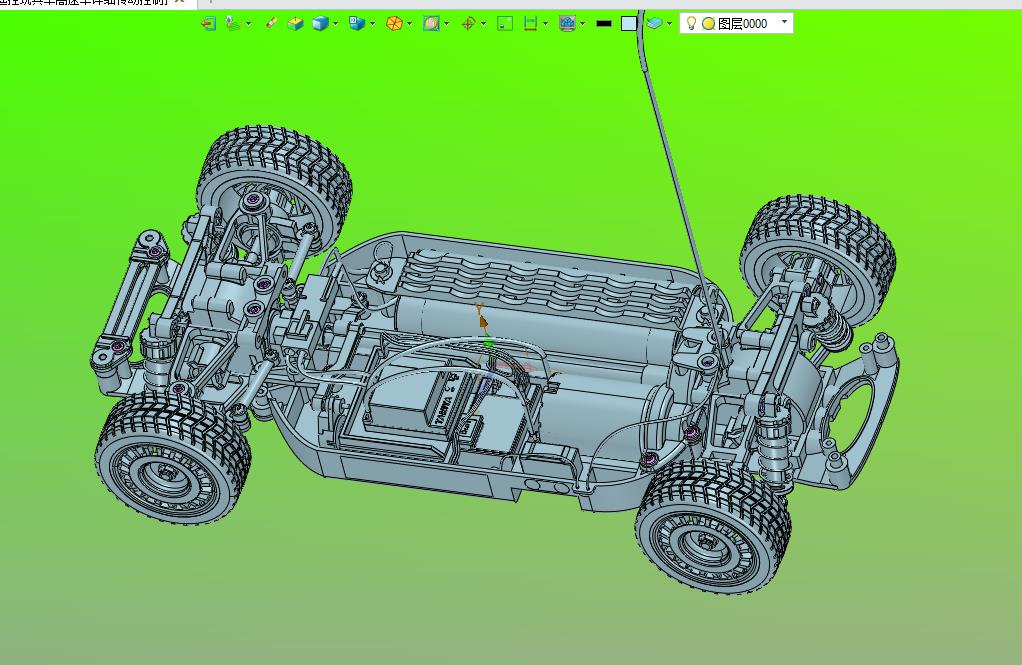1022x665 pixels.
Task: Open the inquire/inspect tool icon
Action: click(233, 23)
